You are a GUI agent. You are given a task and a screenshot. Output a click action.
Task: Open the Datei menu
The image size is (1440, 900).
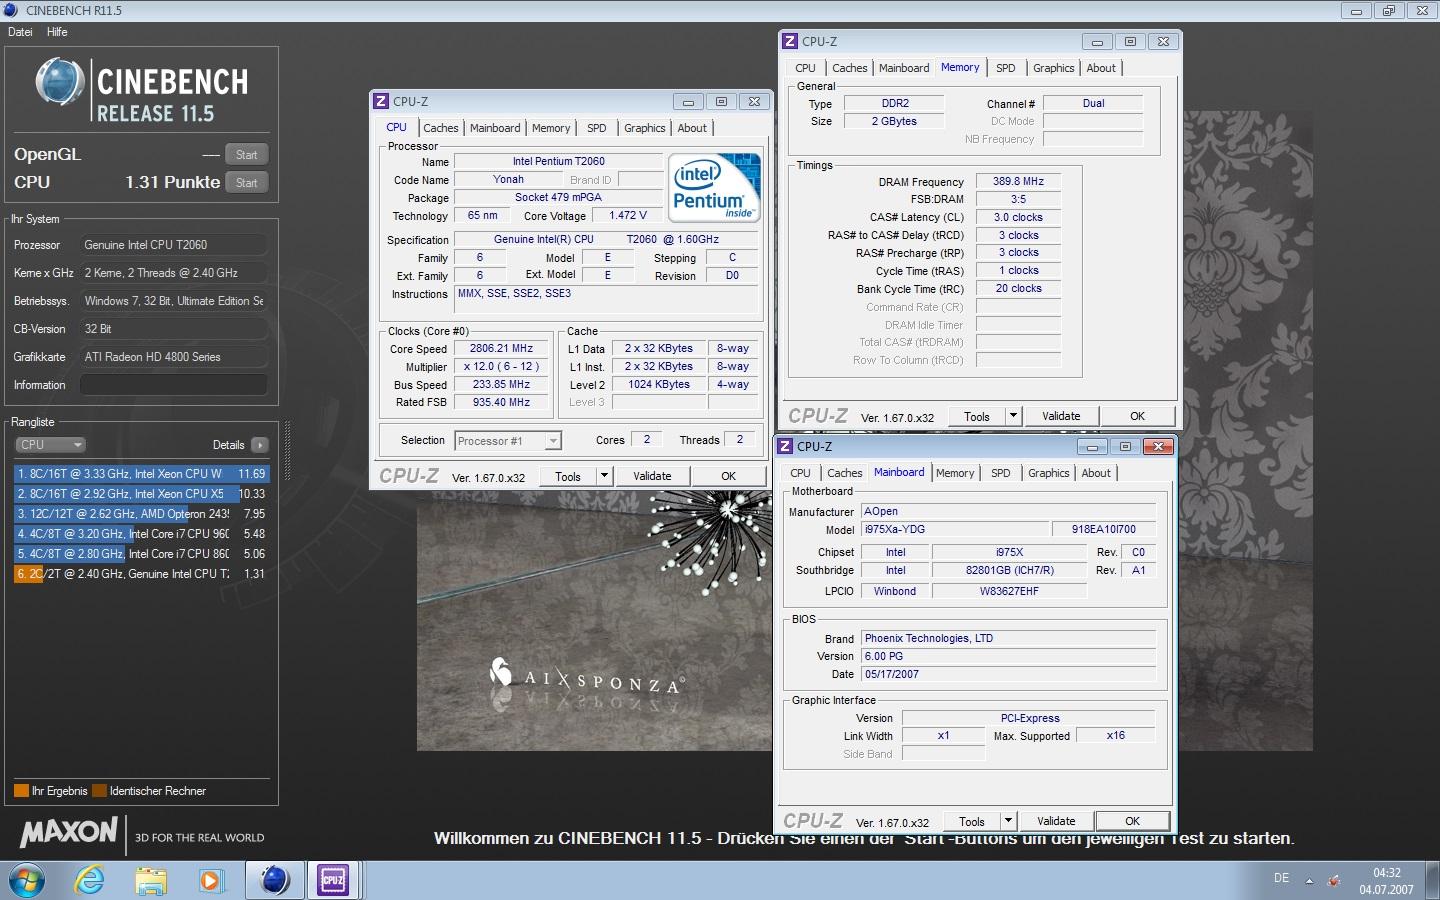[x=20, y=32]
